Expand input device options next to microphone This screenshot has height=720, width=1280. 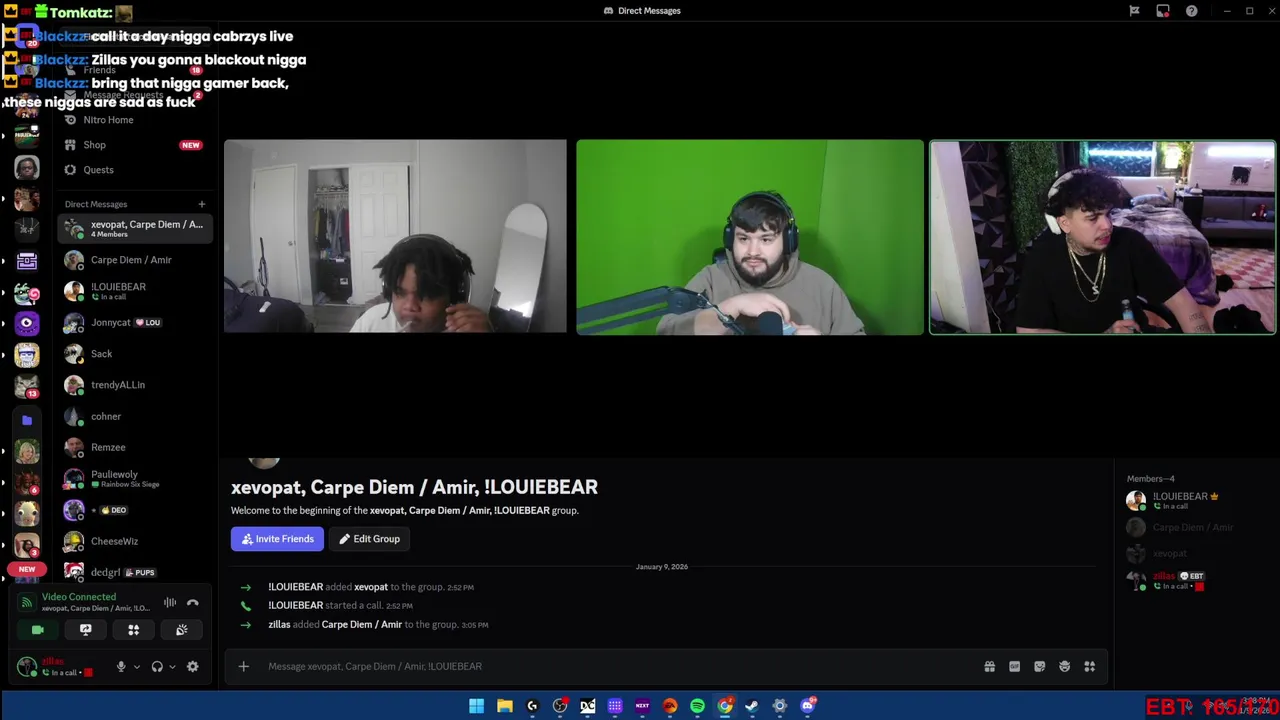pyautogui.click(x=137, y=667)
